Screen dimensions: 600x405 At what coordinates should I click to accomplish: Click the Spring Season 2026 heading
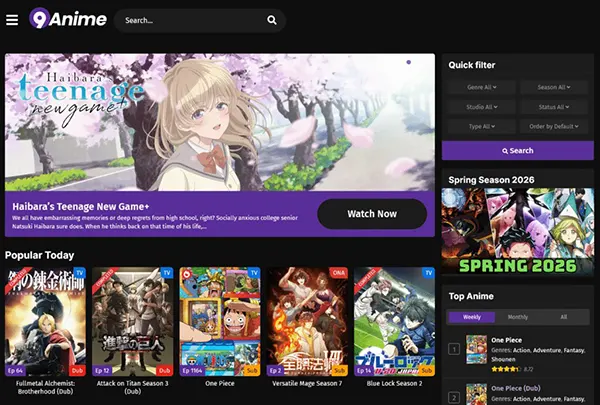(x=491, y=180)
